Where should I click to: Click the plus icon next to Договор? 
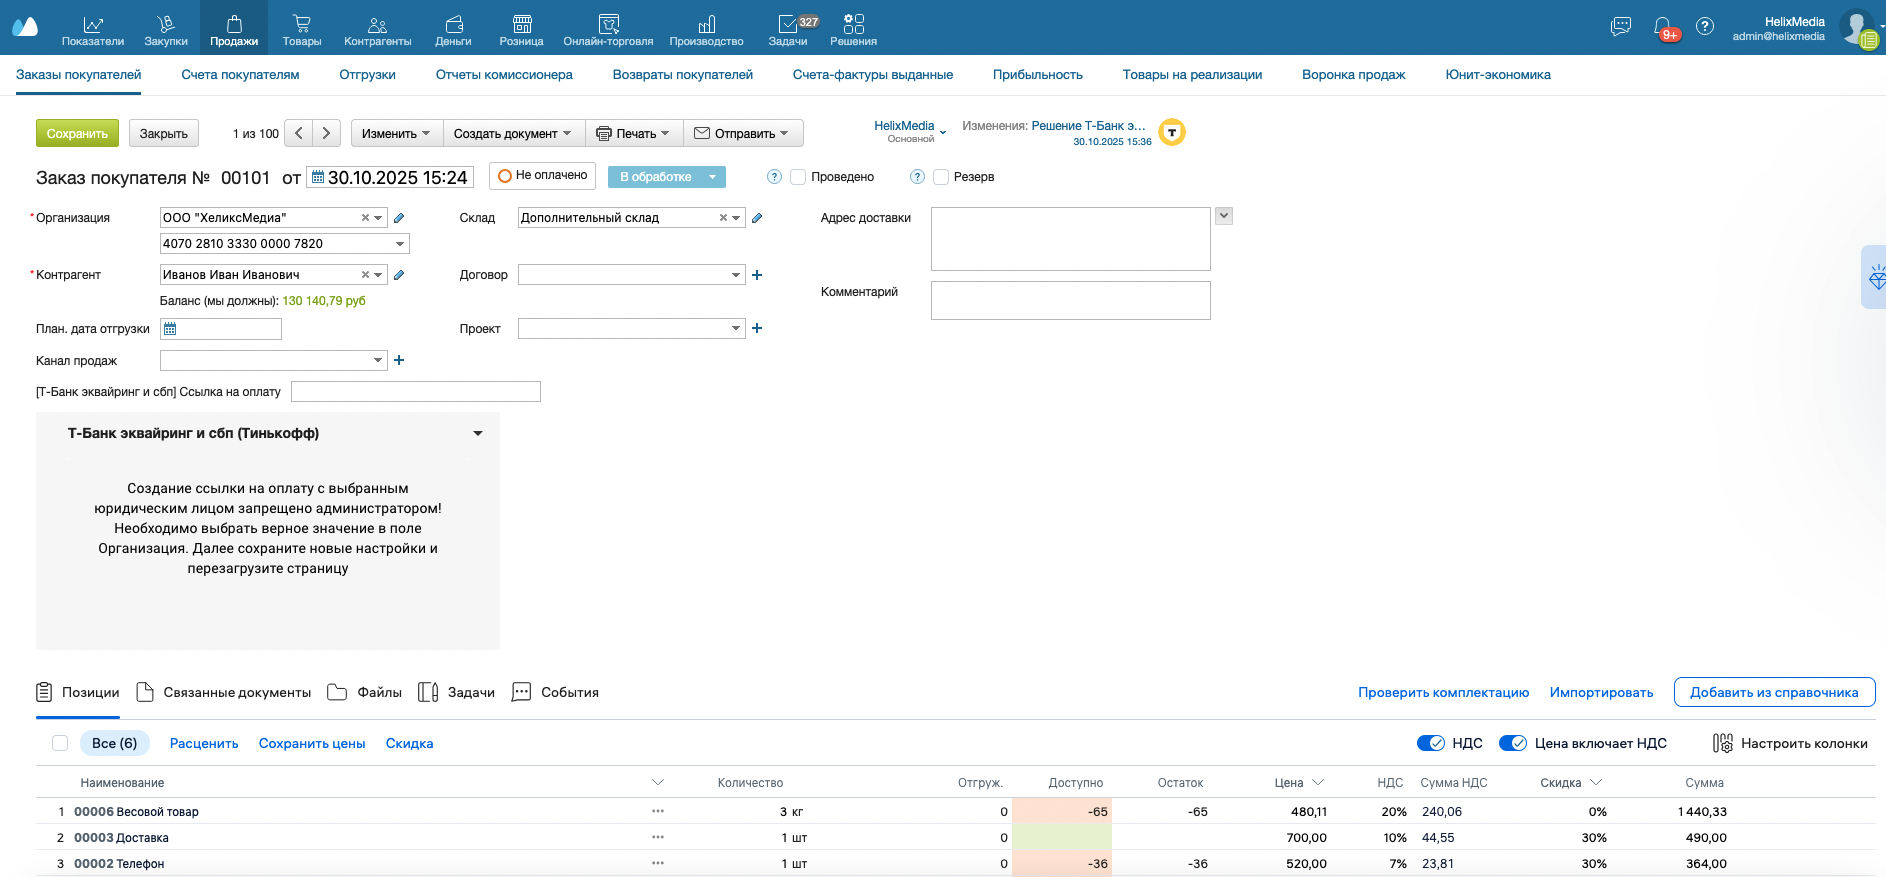[x=757, y=275]
